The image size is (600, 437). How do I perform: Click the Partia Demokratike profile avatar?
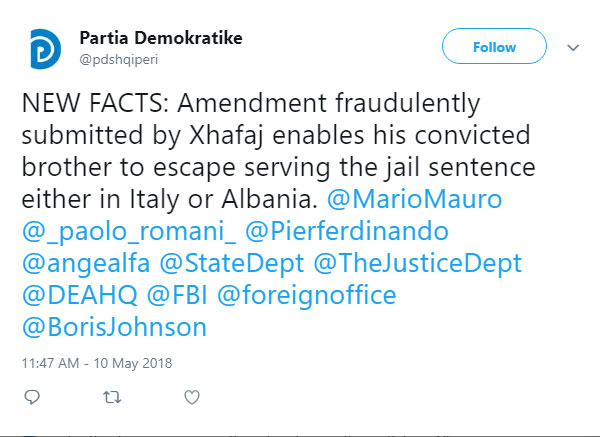tap(43, 49)
